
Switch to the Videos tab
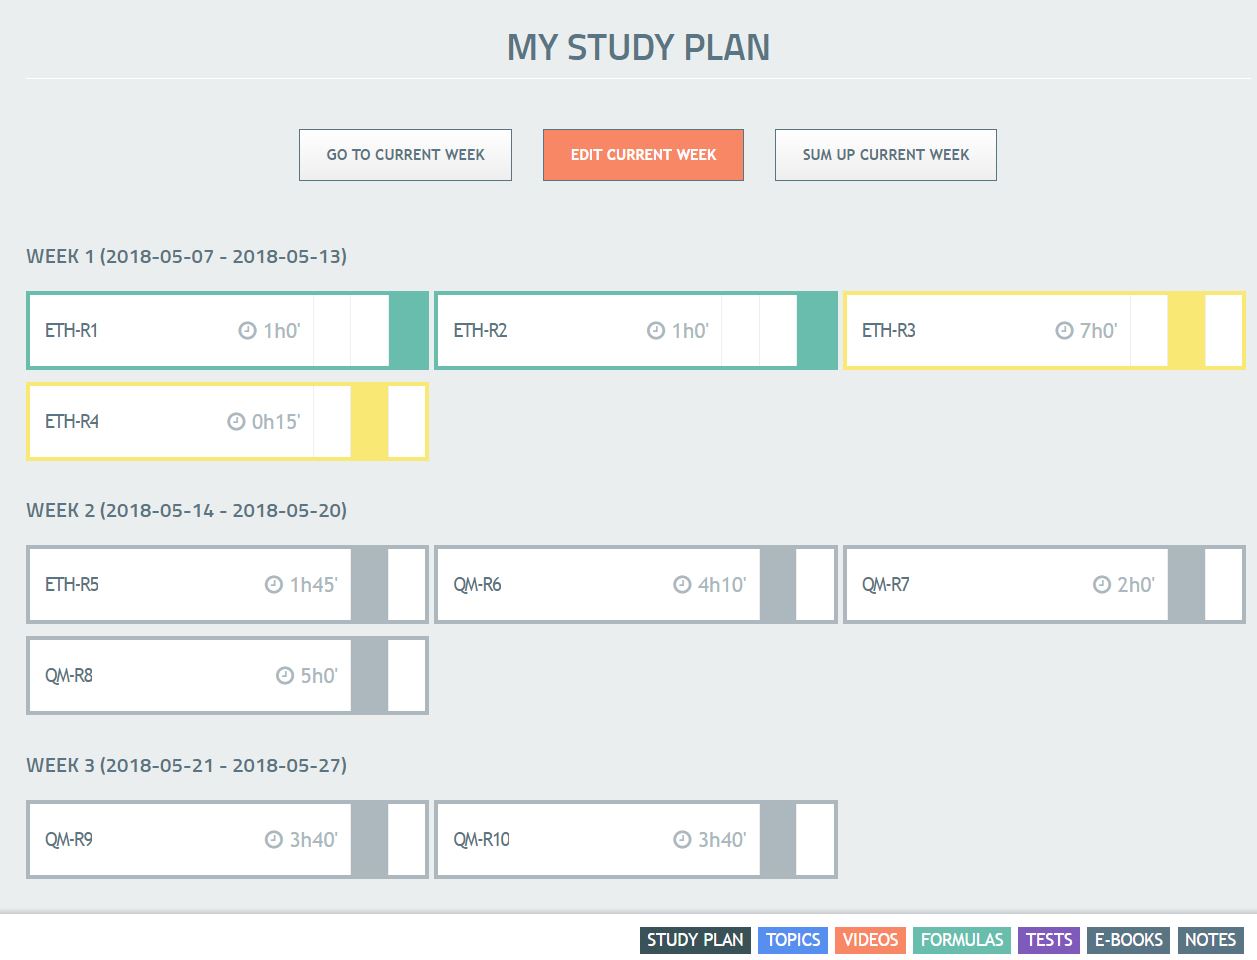[x=870, y=940]
